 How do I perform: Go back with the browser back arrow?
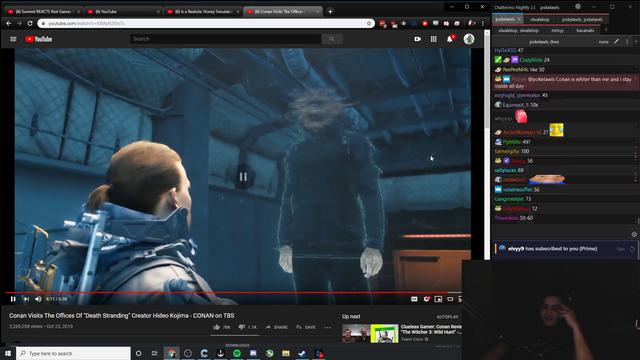(x=9, y=23)
